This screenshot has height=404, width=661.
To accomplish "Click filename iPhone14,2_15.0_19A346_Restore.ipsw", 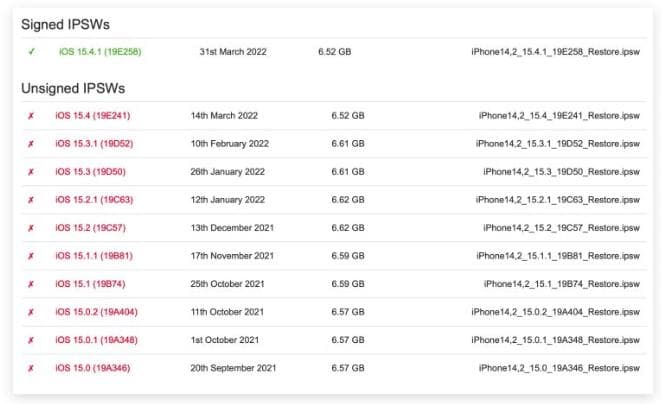I will [559, 368].
